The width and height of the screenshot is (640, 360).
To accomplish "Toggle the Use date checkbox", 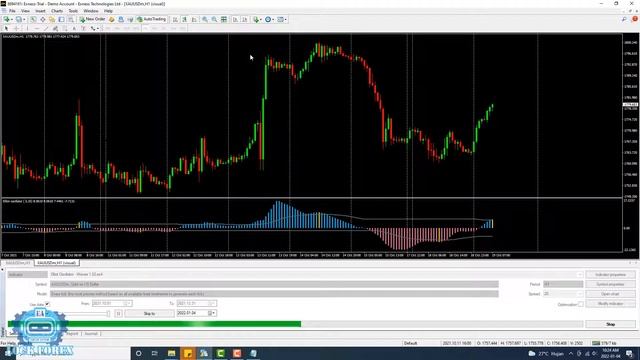I will [47, 304].
